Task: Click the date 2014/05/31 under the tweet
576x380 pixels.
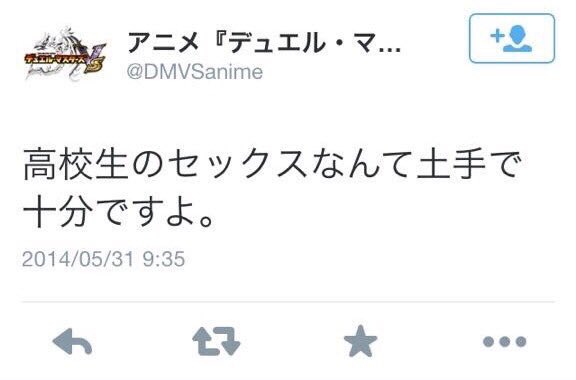Action: [78, 259]
